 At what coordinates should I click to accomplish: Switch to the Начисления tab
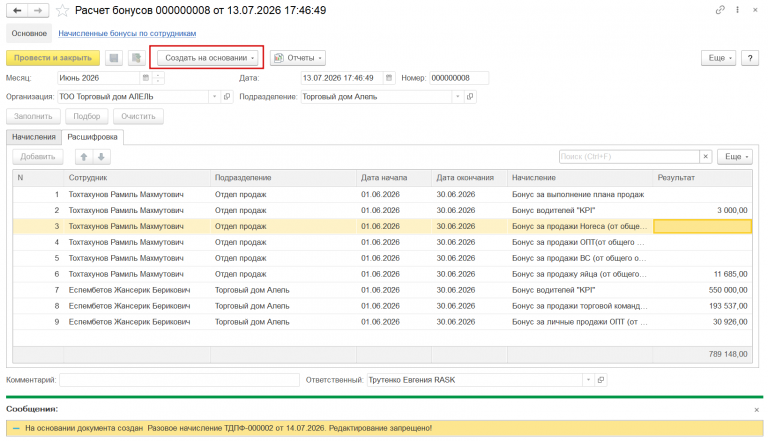pos(34,137)
